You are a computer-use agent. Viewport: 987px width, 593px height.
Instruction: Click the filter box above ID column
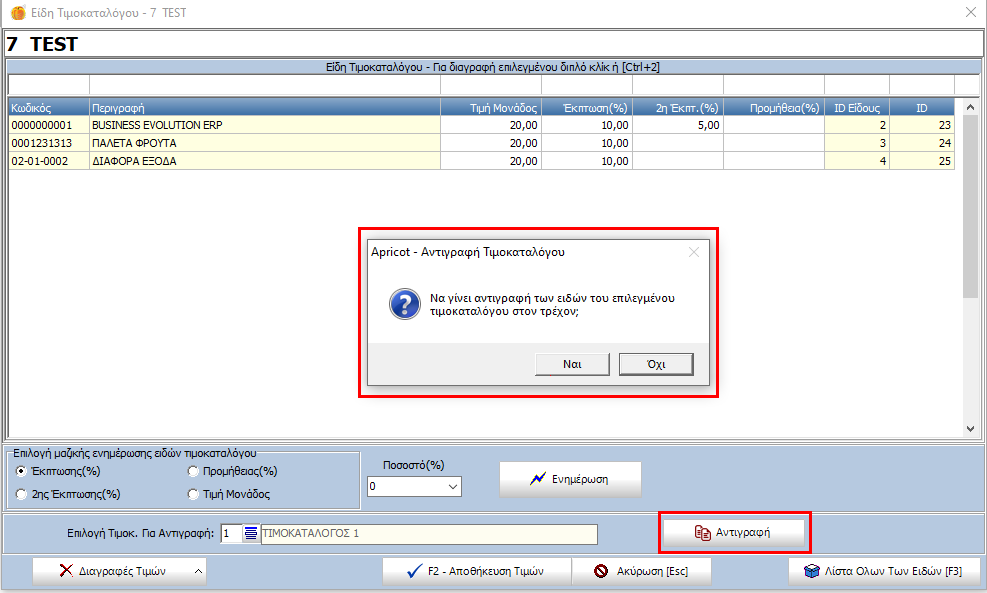922,84
